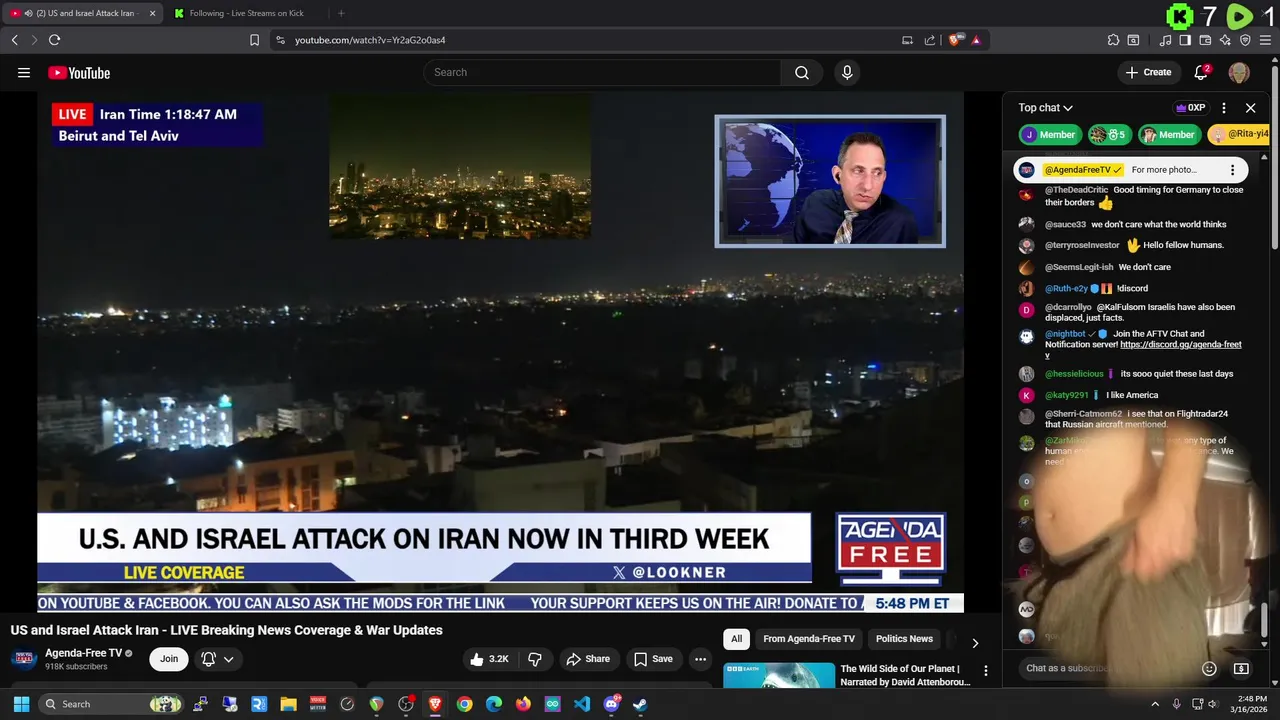
Task: Open The Wild Side of Our Planet thumbnail
Action: (779, 676)
